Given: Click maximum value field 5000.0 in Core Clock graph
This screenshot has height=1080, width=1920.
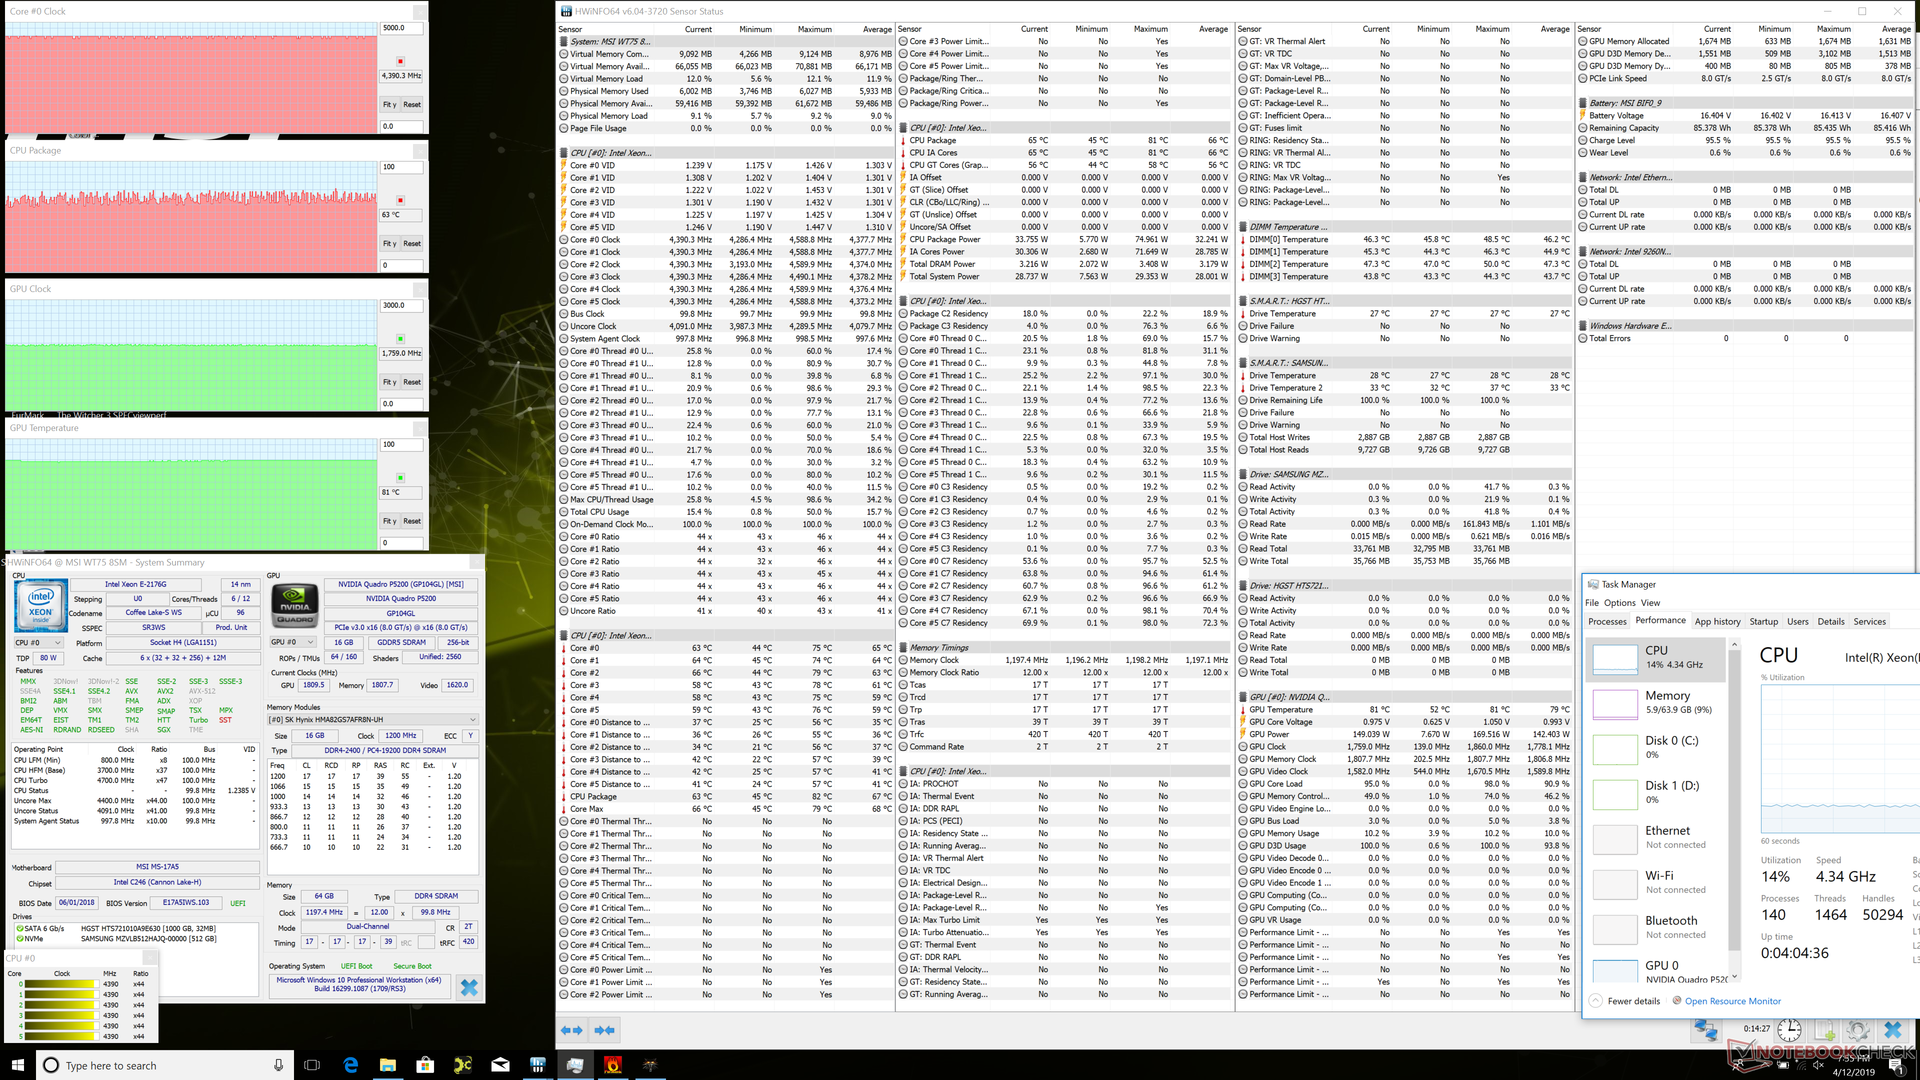Looking at the screenshot, I should coord(401,28).
